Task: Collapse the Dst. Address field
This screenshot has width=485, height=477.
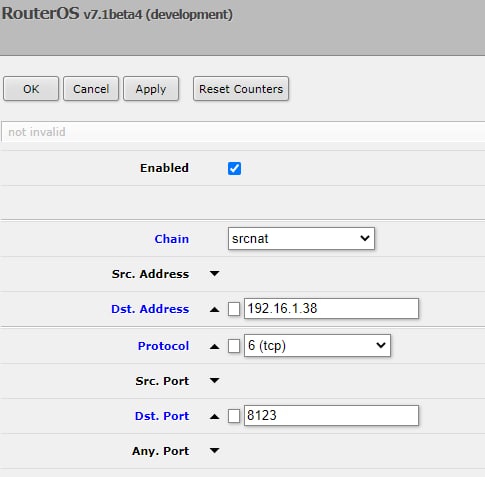Action: pos(215,309)
